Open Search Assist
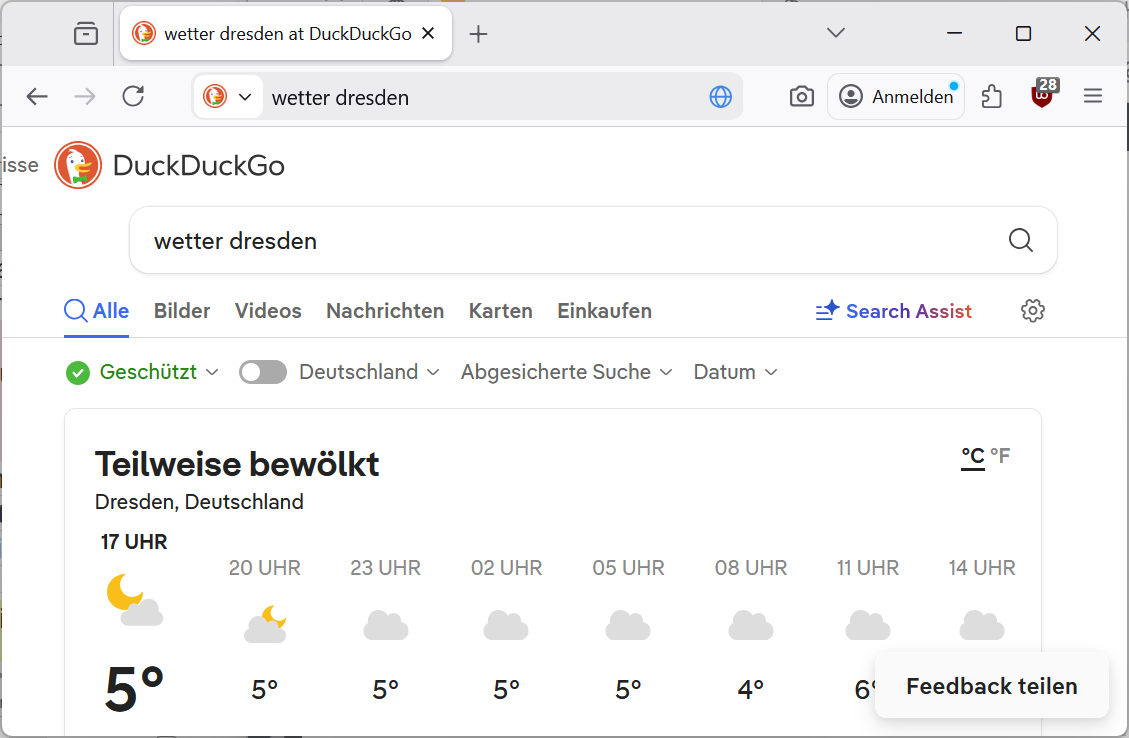Viewport: 1129px width, 738px height. (x=893, y=311)
